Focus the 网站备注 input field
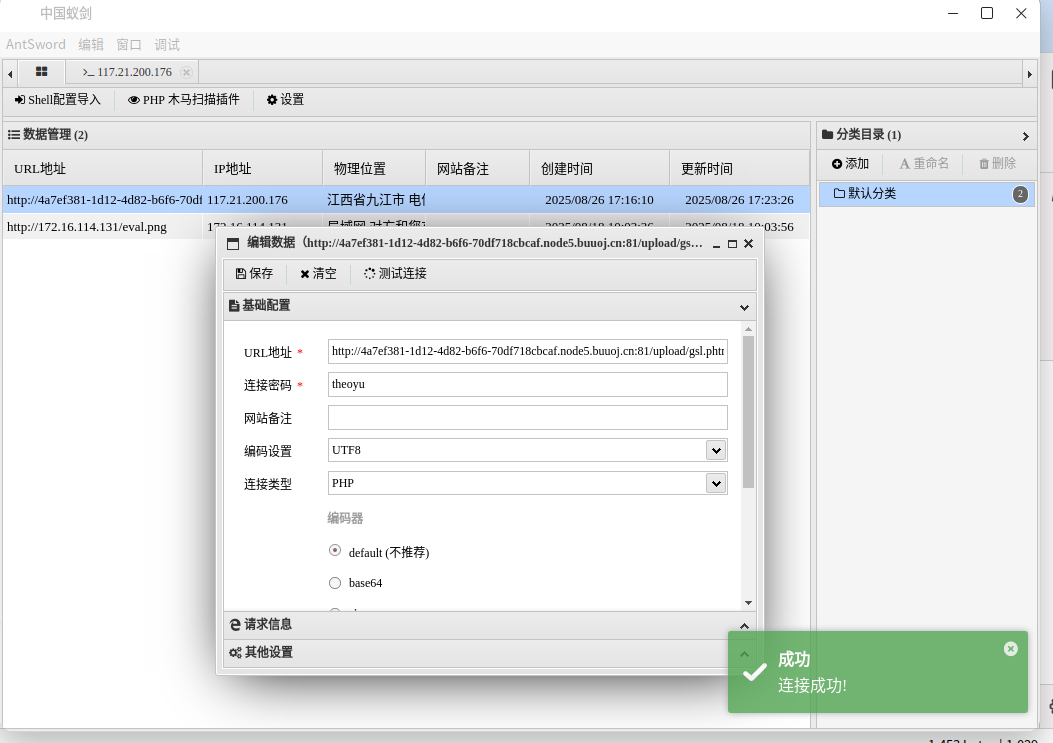The image size is (1053, 743). click(528, 417)
